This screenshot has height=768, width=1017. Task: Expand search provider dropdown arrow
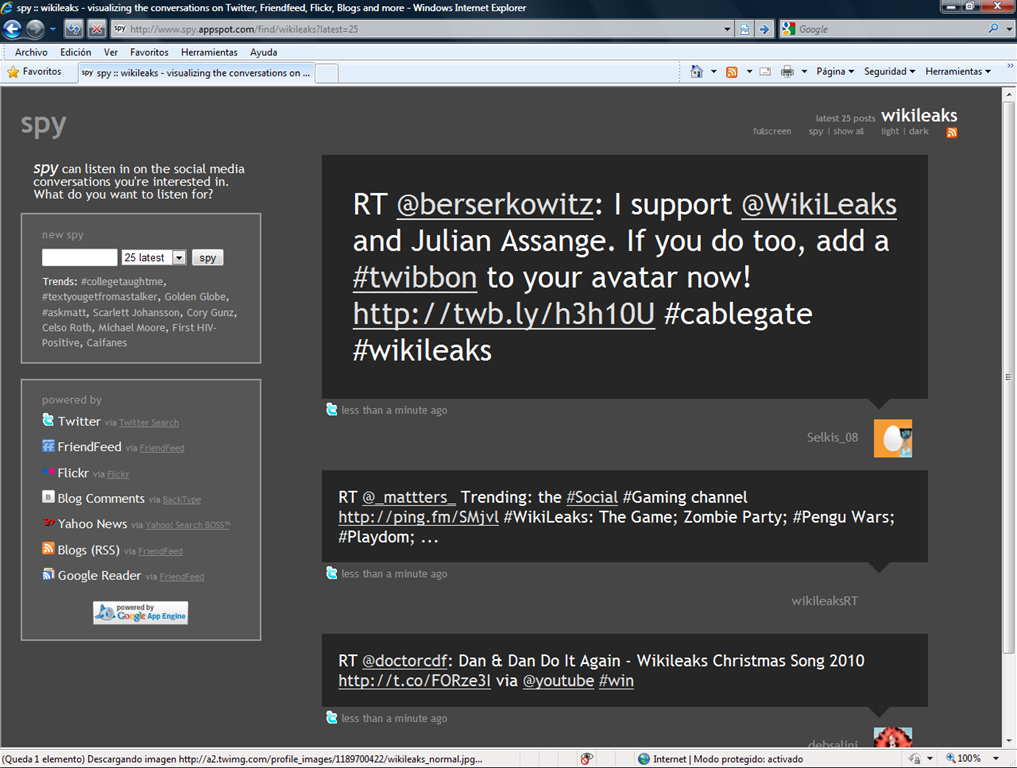(1009, 29)
